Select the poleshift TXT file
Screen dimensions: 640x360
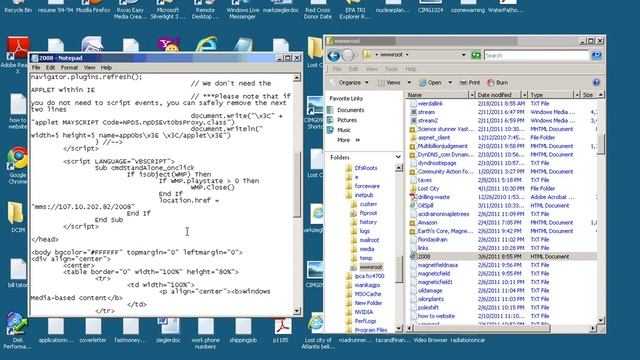point(502,307)
